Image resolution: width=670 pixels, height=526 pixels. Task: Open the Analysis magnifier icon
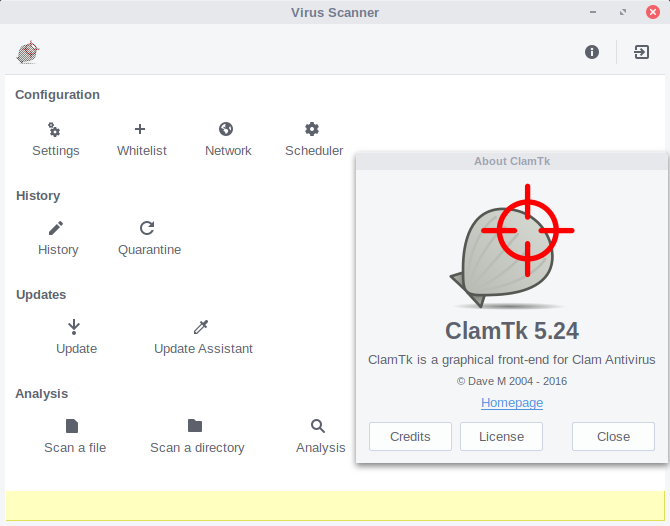(x=318, y=426)
